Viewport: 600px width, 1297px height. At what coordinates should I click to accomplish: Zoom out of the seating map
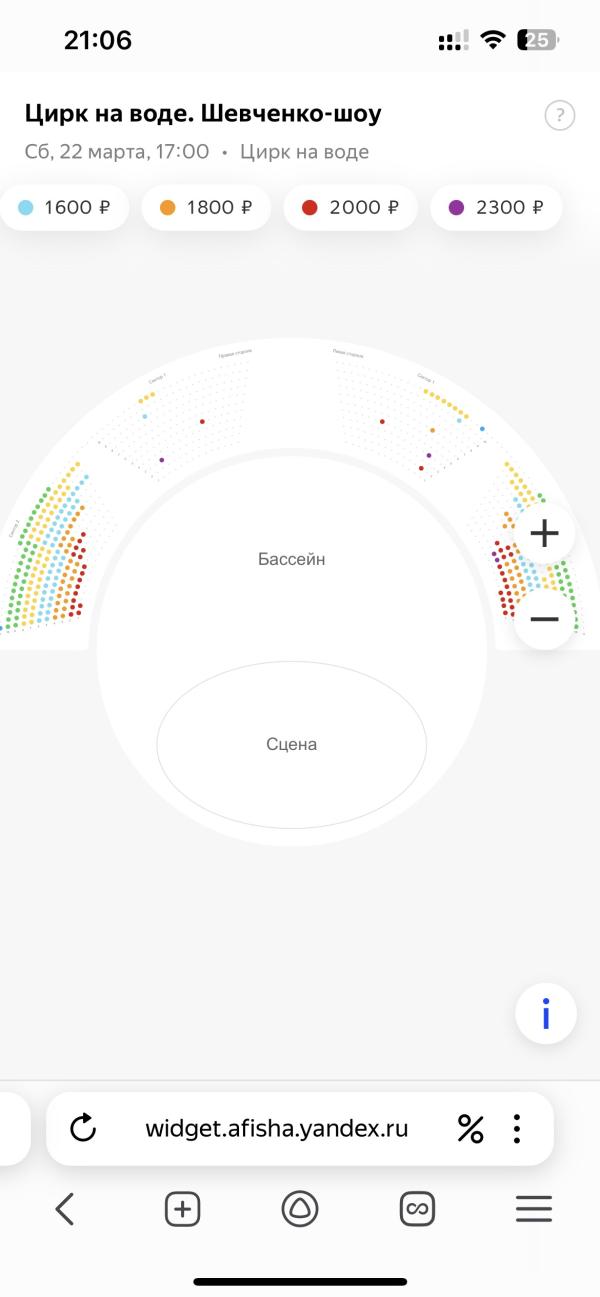click(x=544, y=619)
